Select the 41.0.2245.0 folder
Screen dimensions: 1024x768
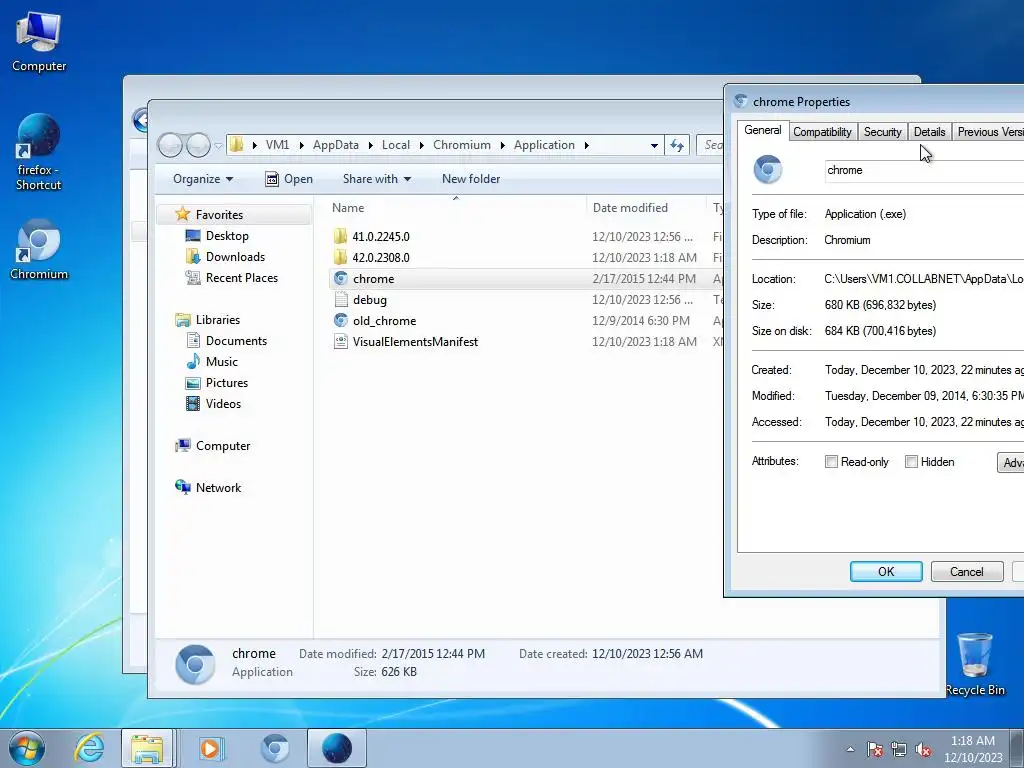tap(381, 236)
